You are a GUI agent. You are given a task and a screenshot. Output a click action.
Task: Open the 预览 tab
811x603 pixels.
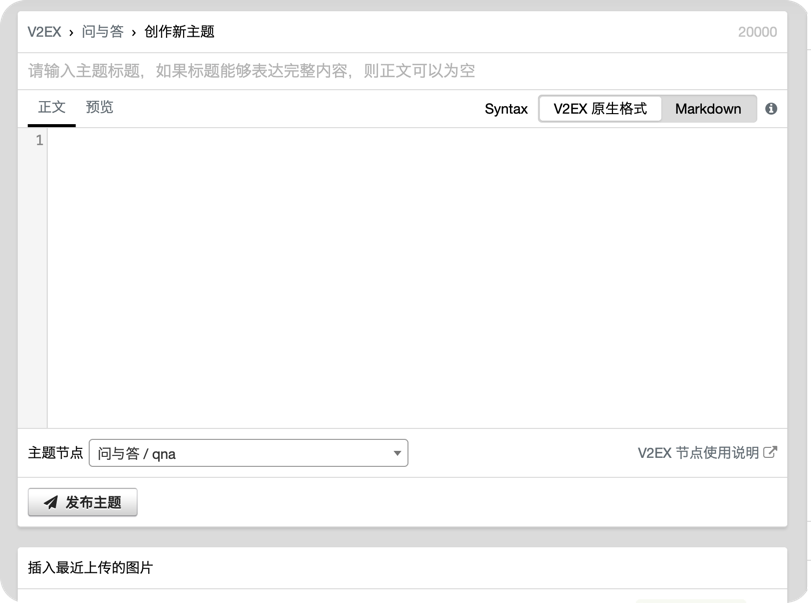pyautogui.click(x=100, y=107)
